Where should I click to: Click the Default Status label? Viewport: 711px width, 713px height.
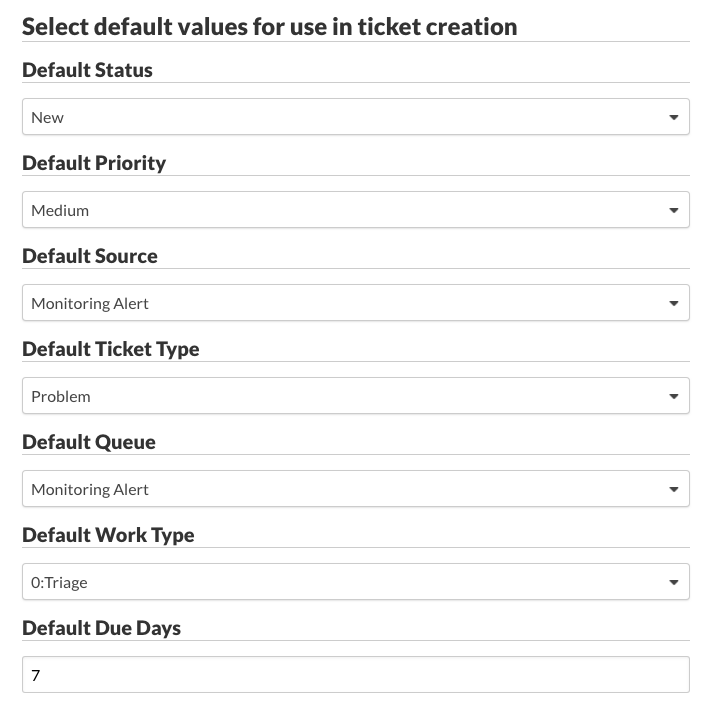pos(87,70)
